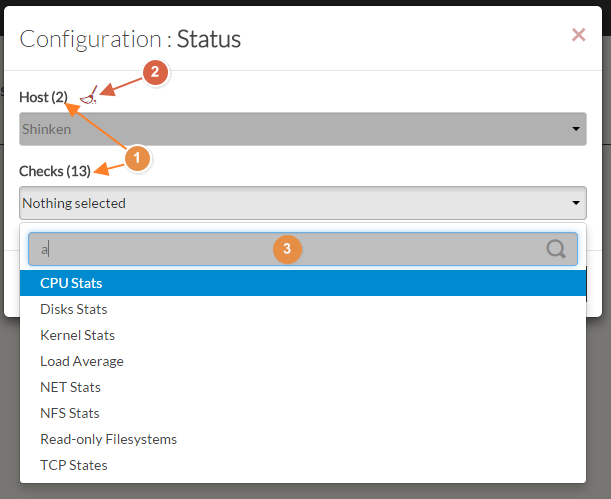Screen dimensions: 611x499
Task: Pick Kernel Stats in the checks list
Action: [x=77, y=335]
